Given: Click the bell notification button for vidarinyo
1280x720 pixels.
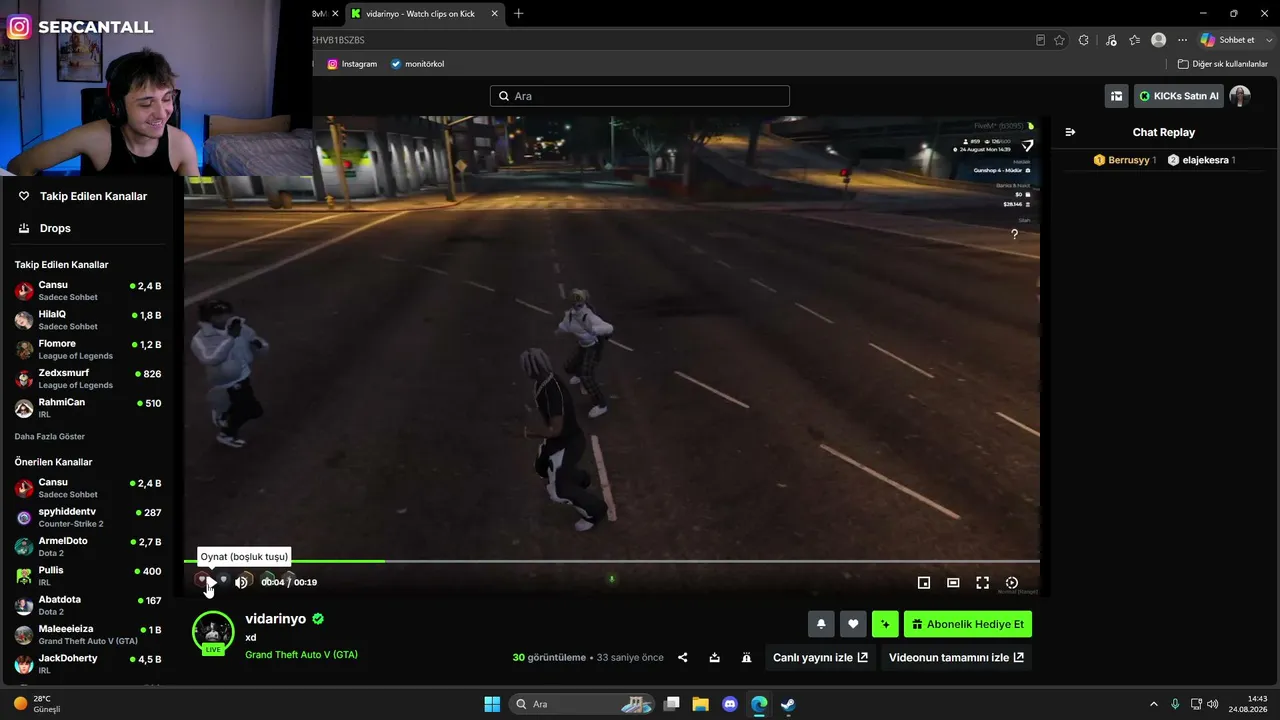Looking at the screenshot, I should tap(821, 624).
